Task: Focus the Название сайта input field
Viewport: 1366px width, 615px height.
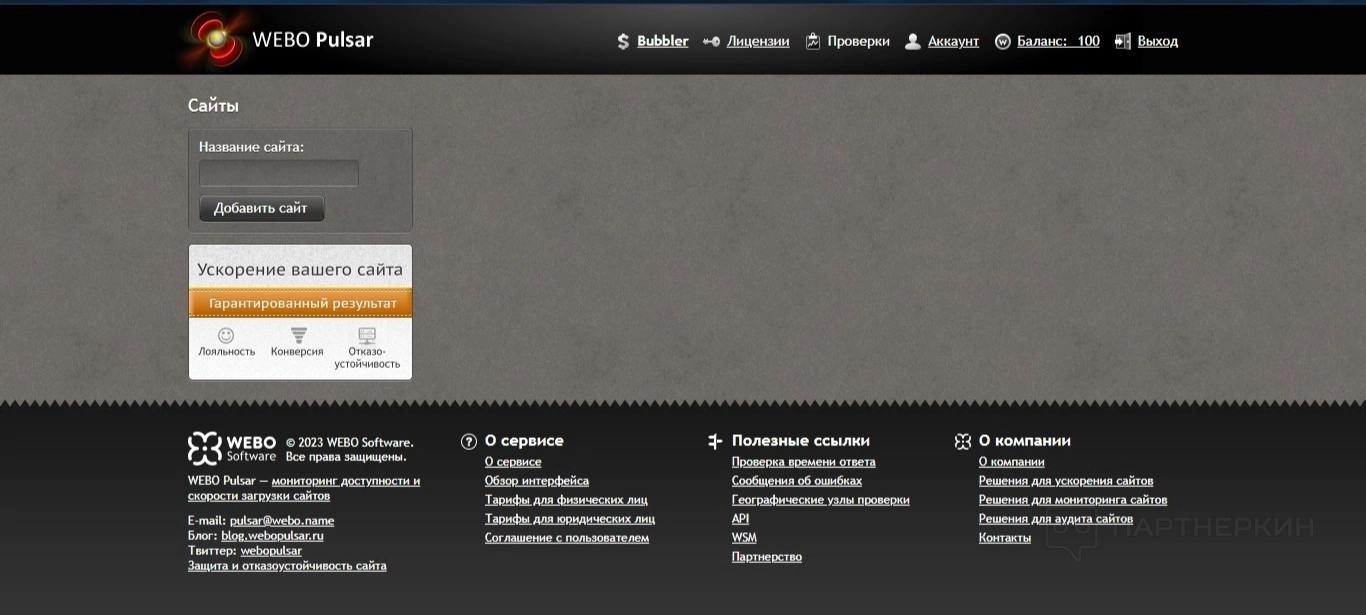Action: coord(279,173)
